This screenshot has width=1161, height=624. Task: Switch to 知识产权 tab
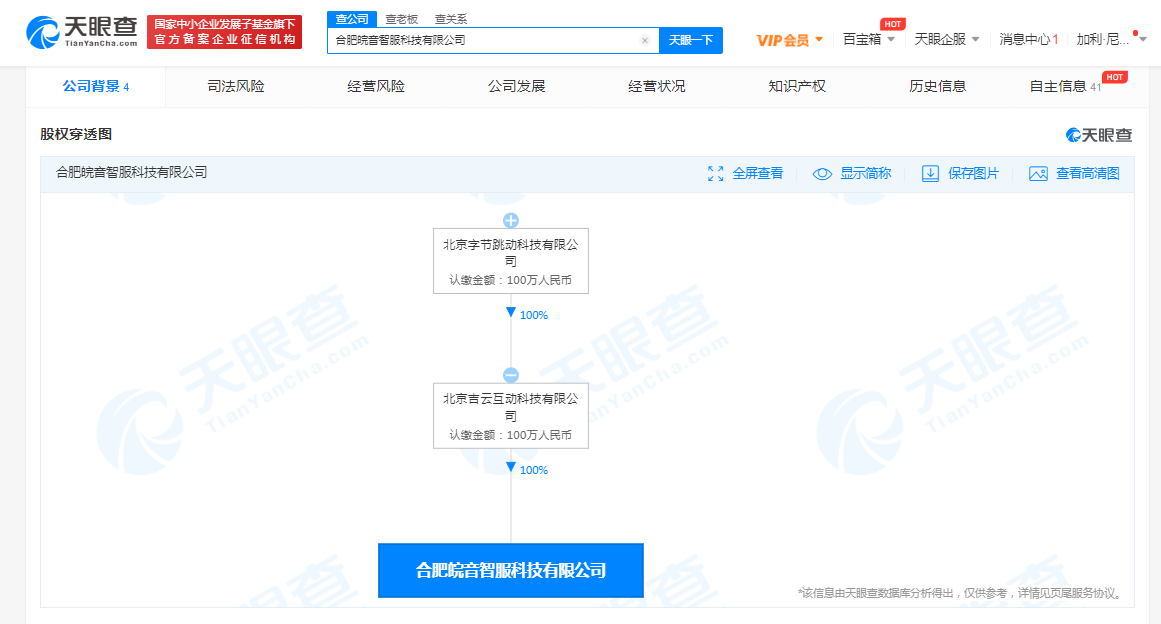pos(797,87)
